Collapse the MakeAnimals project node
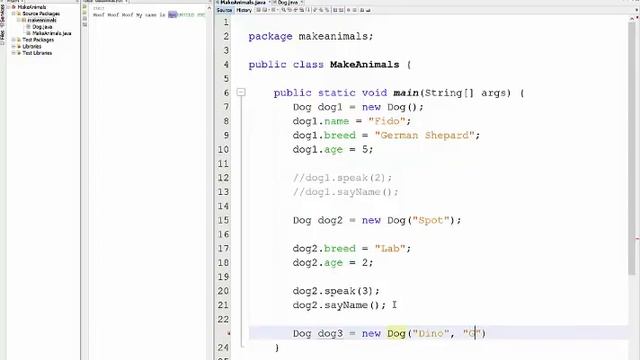Viewport: 640px width, 360px height. coord(9,7)
